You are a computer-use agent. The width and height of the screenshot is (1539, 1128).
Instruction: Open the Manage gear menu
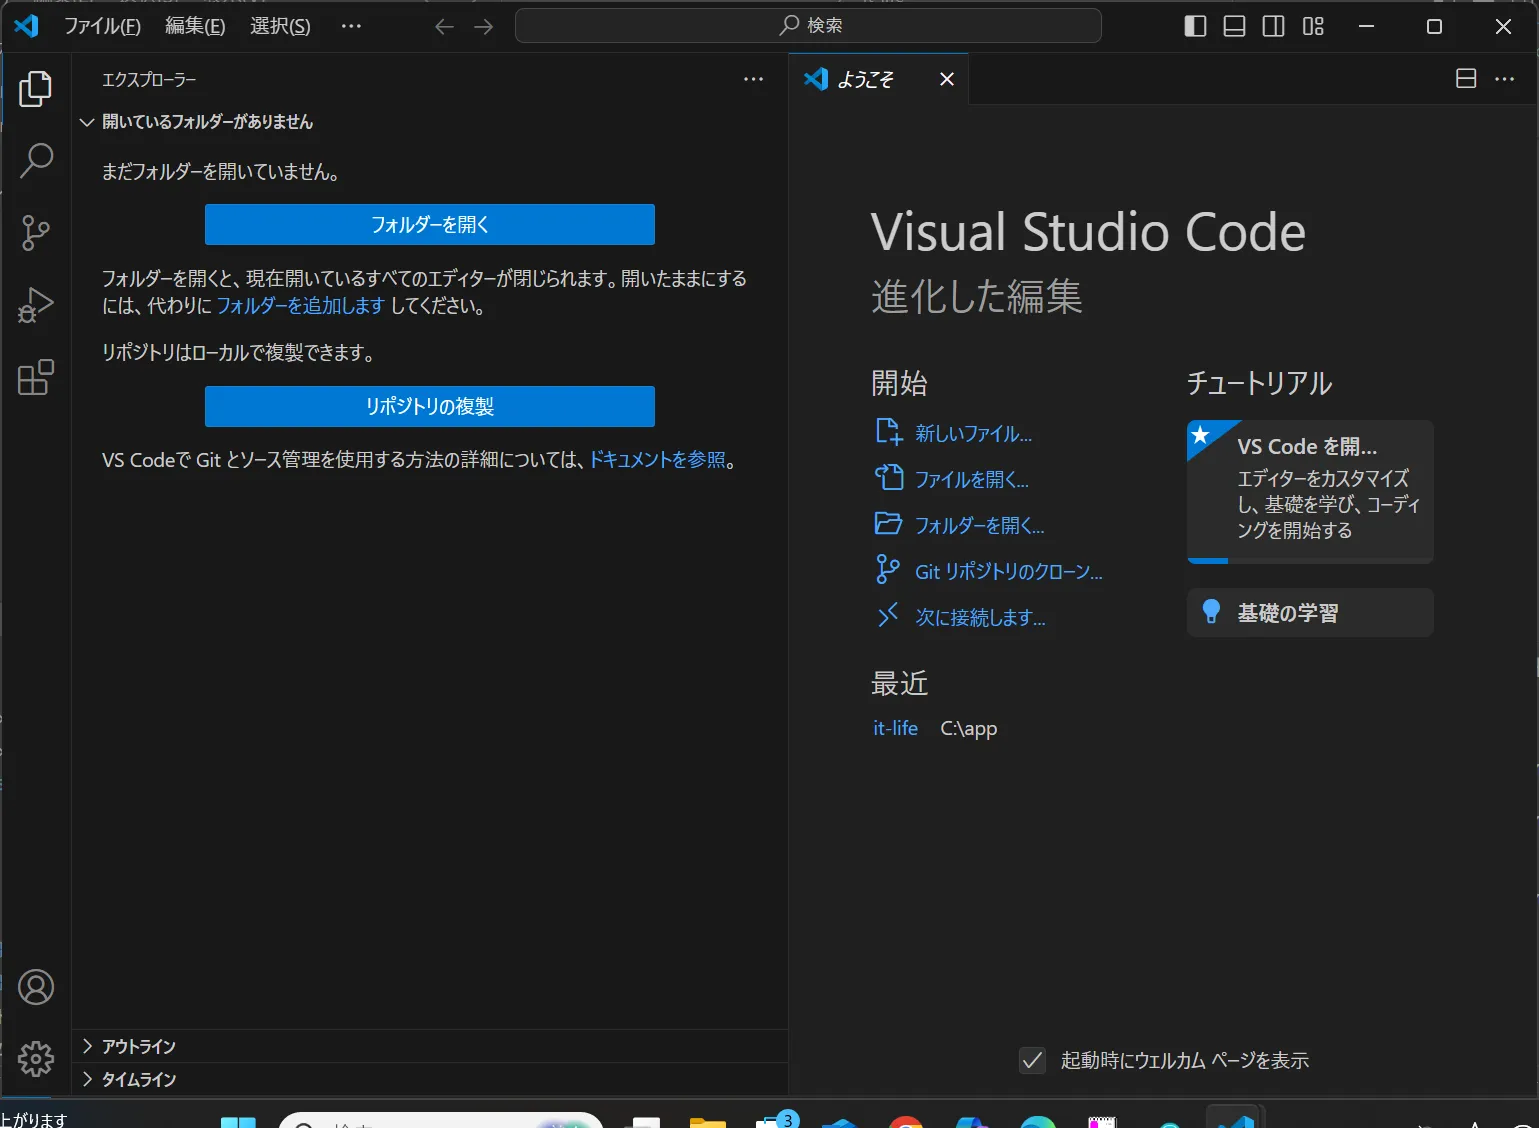pyautogui.click(x=36, y=1059)
